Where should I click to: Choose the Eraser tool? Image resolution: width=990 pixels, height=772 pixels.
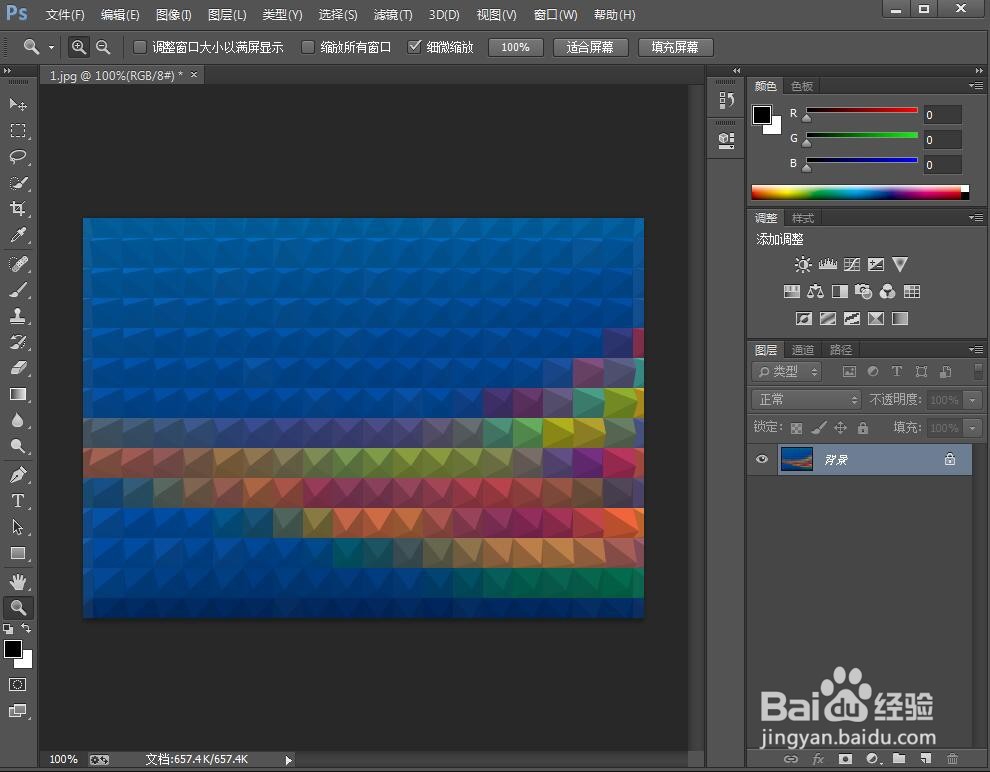[18, 368]
